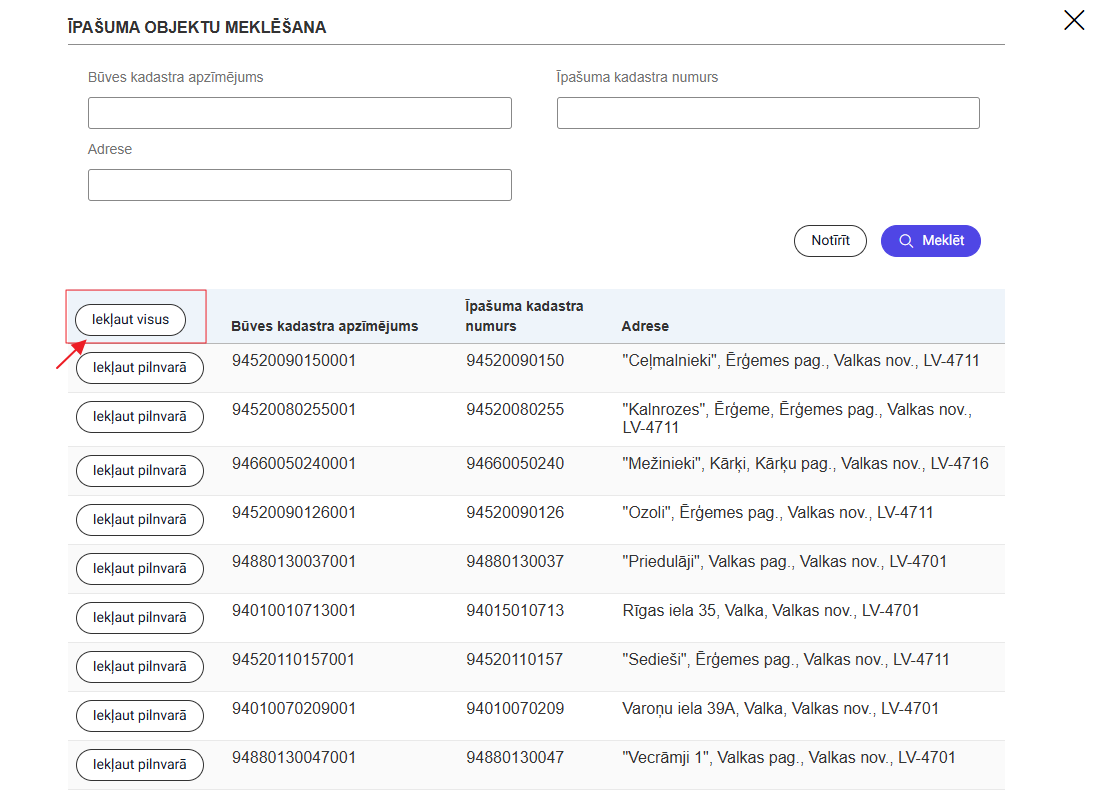Viewport: 1096px width, 793px height.
Task: Click the Iekļaut visus button
Action: [x=131, y=320]
